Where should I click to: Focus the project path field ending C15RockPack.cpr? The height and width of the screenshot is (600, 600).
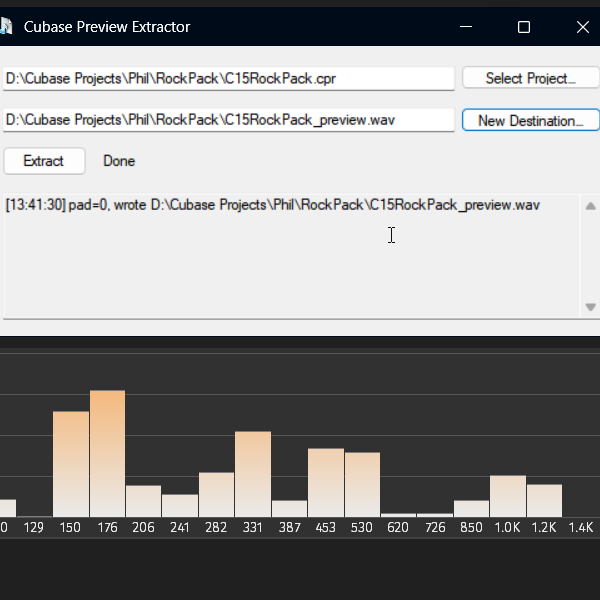point(228,79)
